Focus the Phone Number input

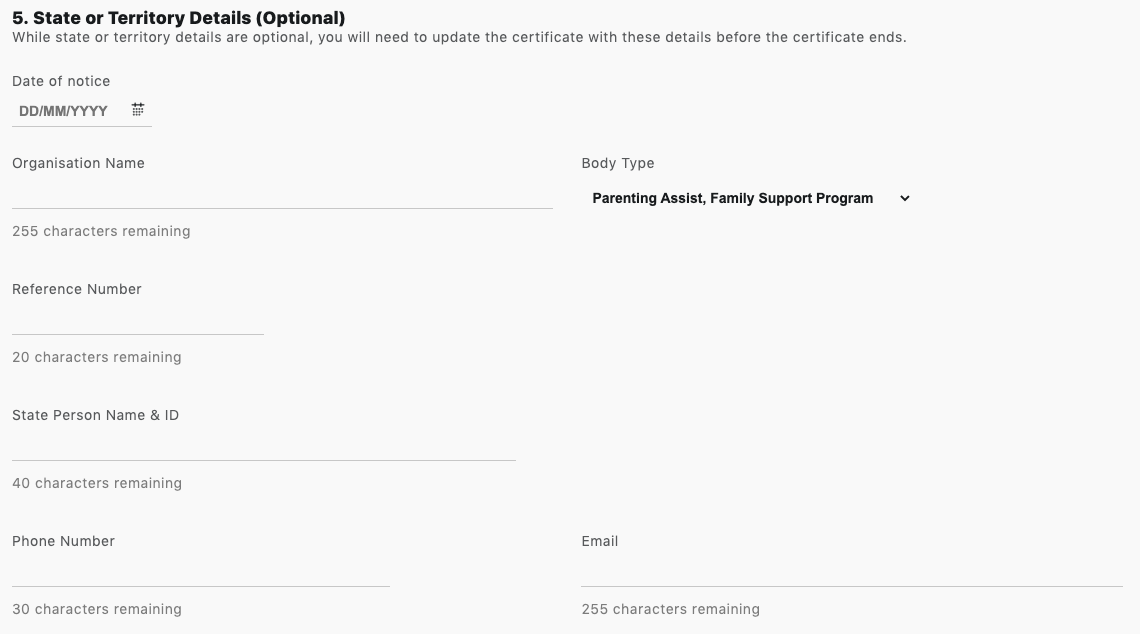point(200,572)
